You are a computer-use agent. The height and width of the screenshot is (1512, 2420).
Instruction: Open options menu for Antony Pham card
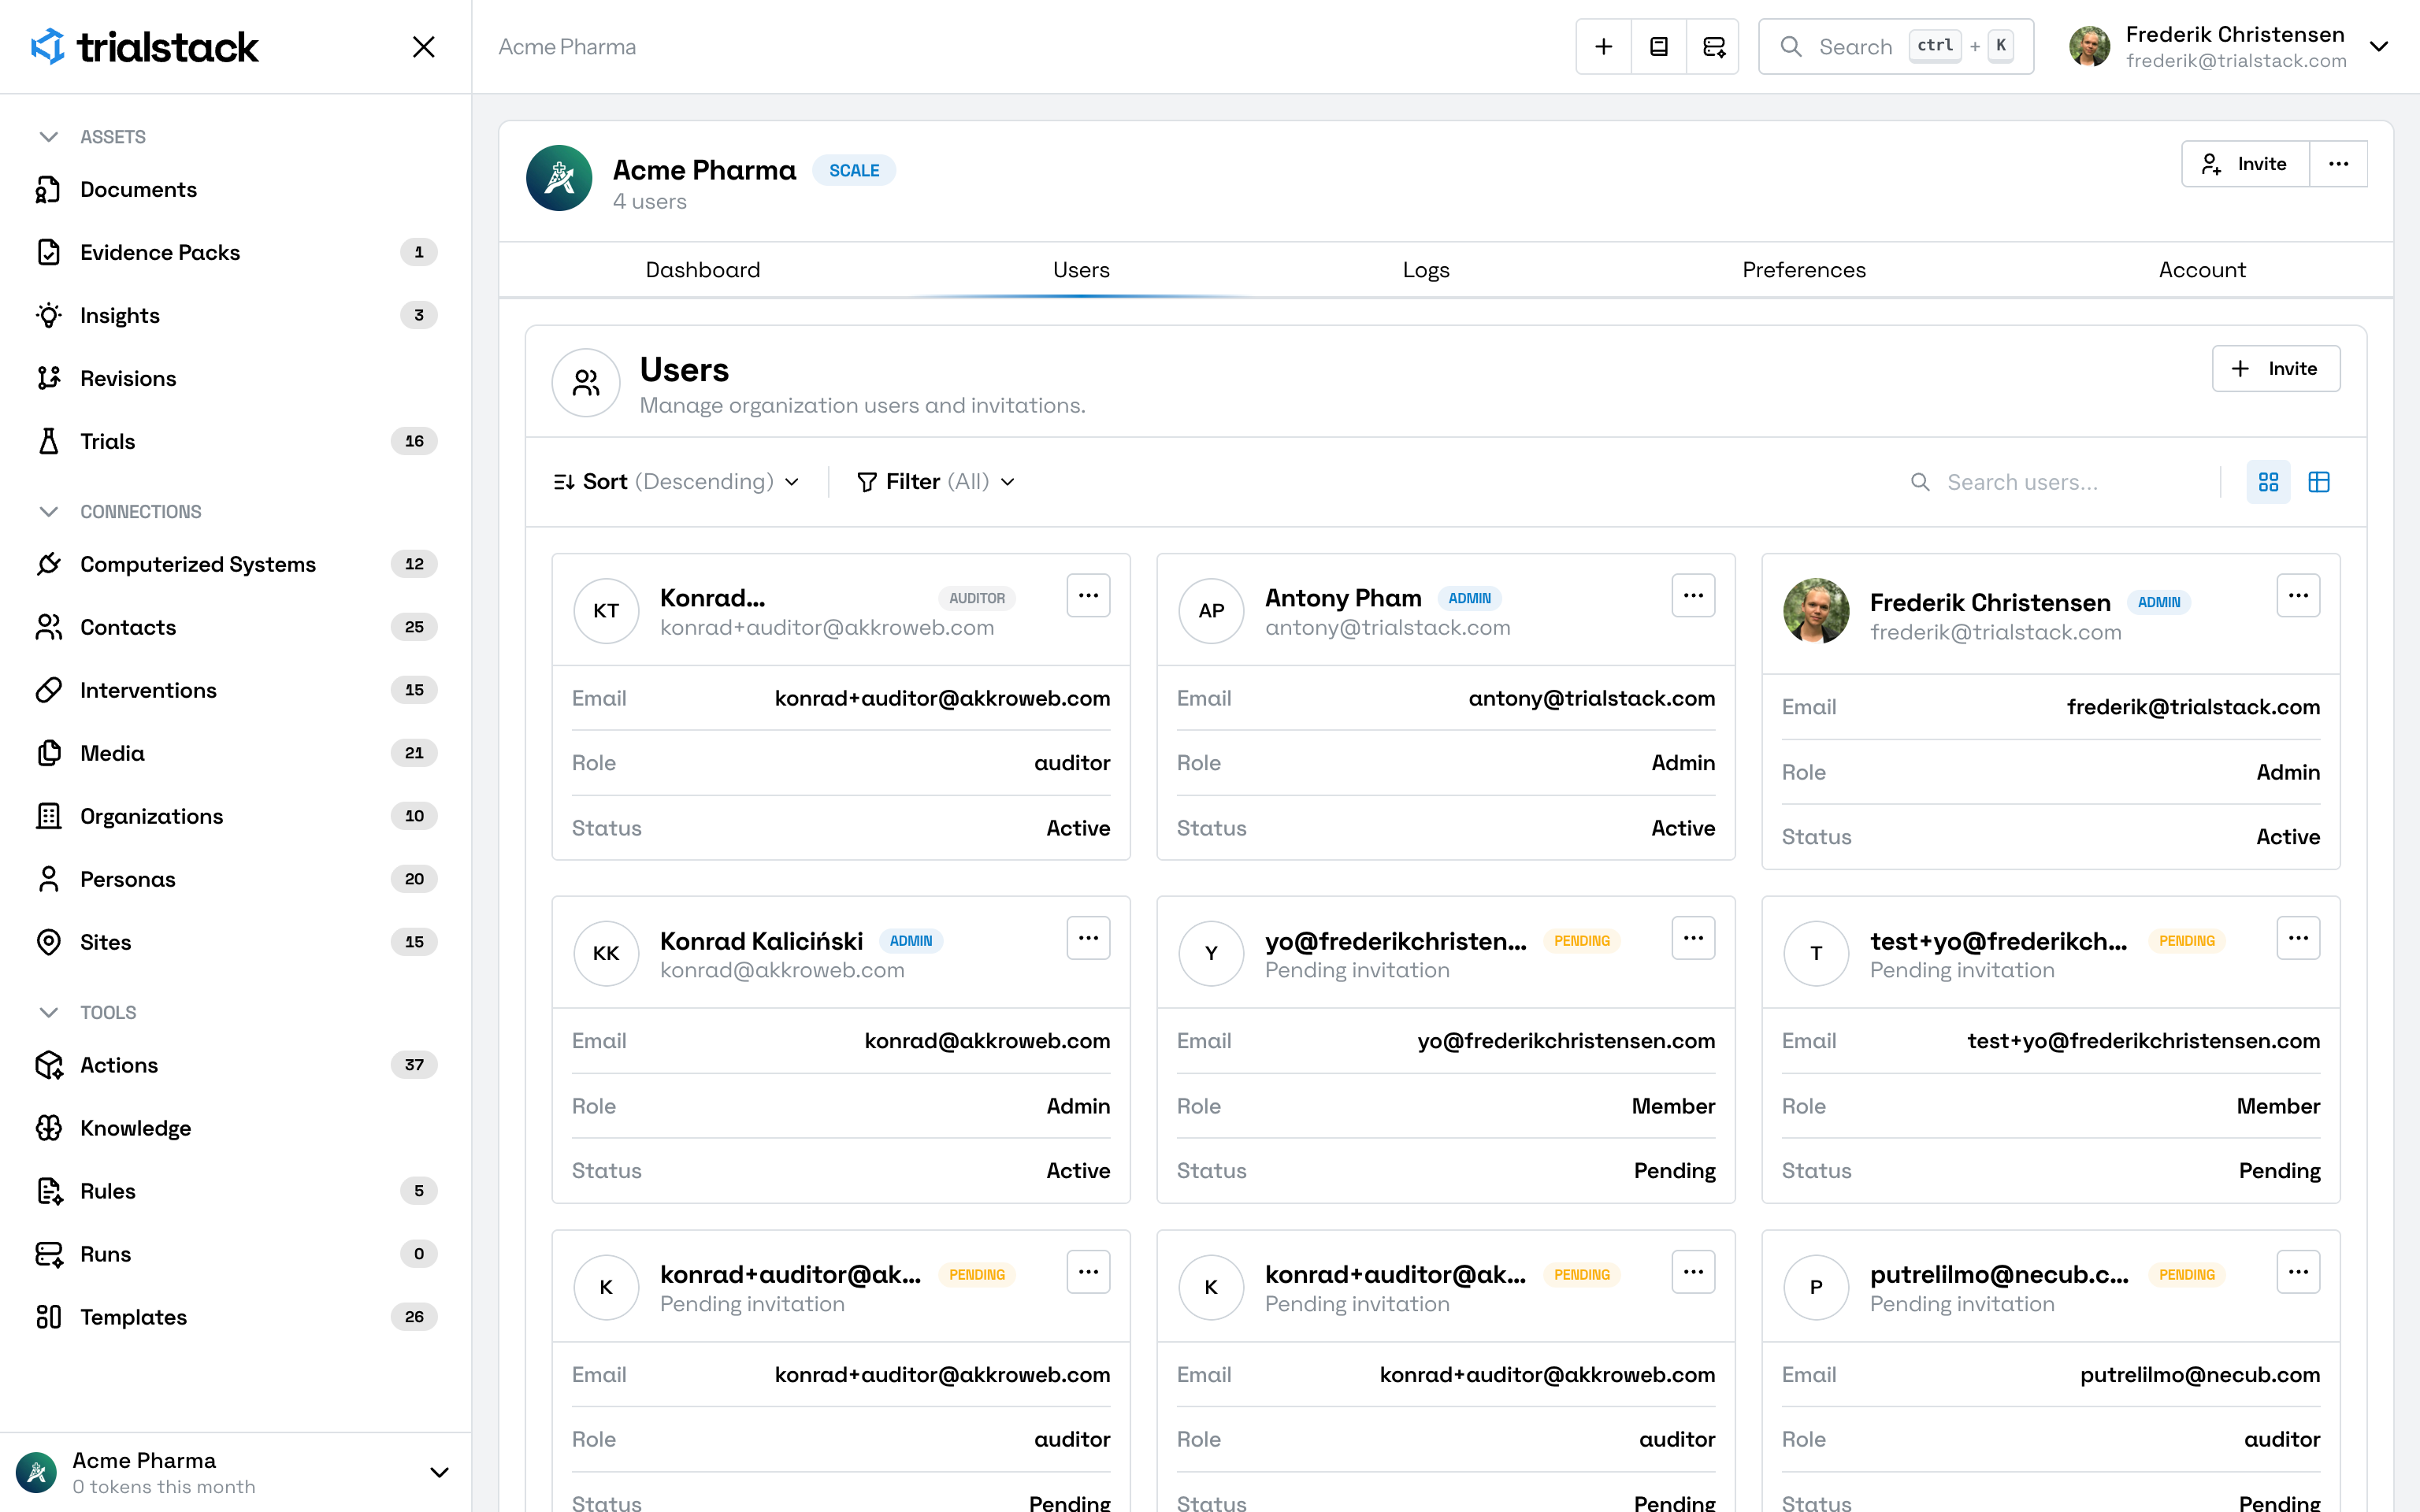pyautogui.click(x=1693, y=596)
